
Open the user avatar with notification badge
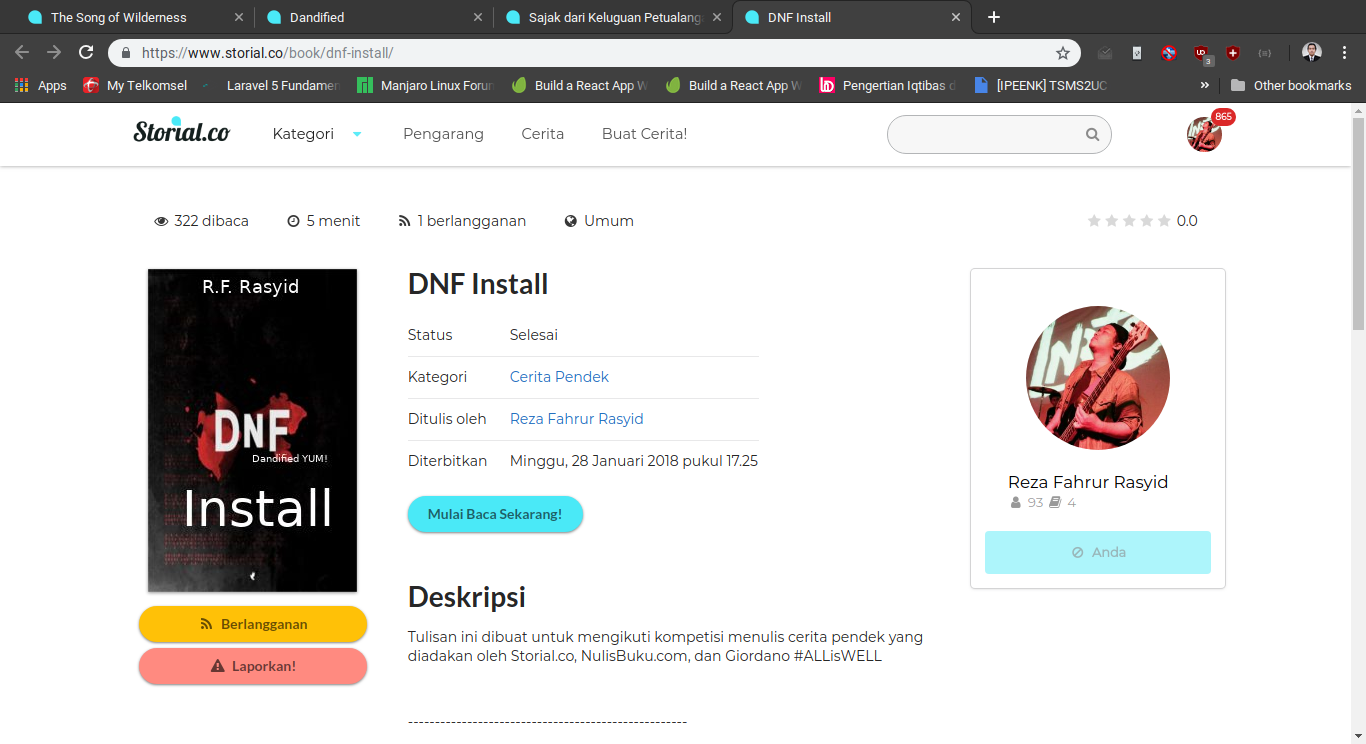tap(1204, 134)
